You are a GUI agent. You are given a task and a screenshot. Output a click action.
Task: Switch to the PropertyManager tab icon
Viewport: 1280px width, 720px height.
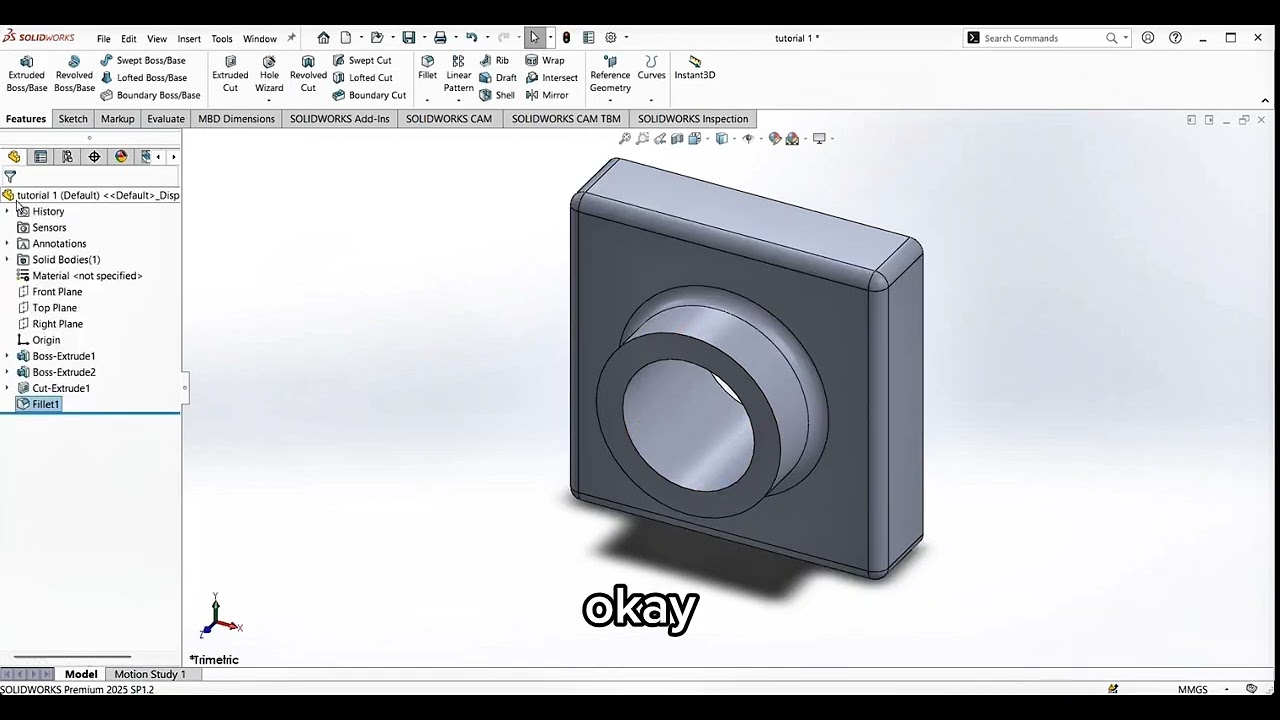40,157
